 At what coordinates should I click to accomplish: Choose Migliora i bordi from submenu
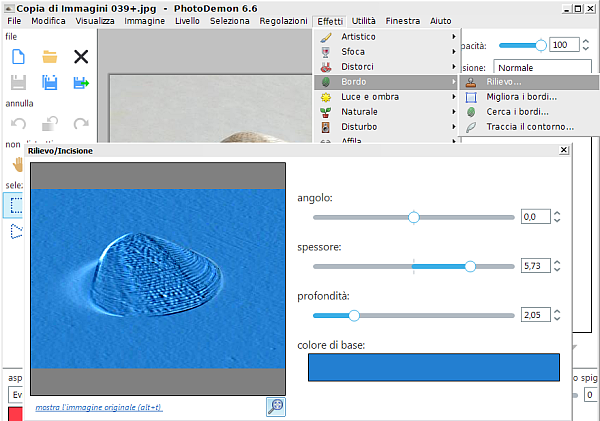[x=521, y=97]
